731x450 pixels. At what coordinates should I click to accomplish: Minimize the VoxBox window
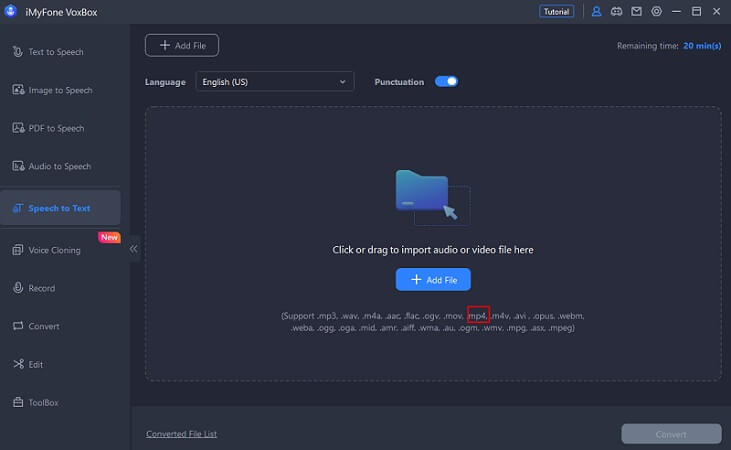click(676, 12)
